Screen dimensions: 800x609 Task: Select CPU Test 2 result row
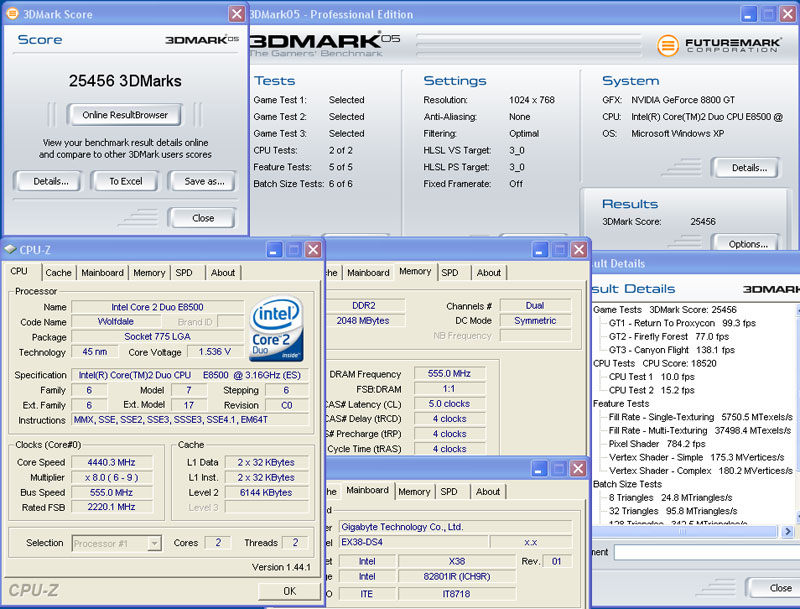click(x=652, y=390)
